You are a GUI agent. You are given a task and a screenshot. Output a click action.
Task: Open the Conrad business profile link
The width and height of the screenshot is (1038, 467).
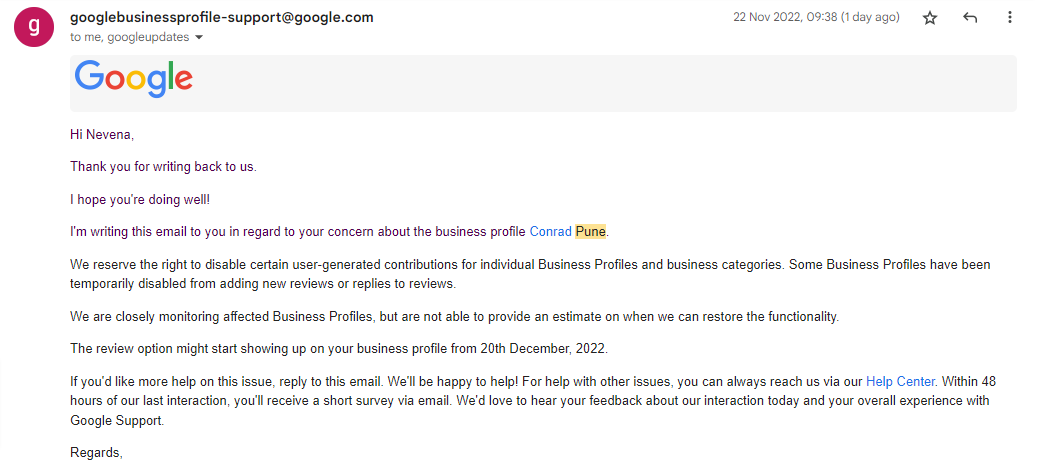click(551, 232)
